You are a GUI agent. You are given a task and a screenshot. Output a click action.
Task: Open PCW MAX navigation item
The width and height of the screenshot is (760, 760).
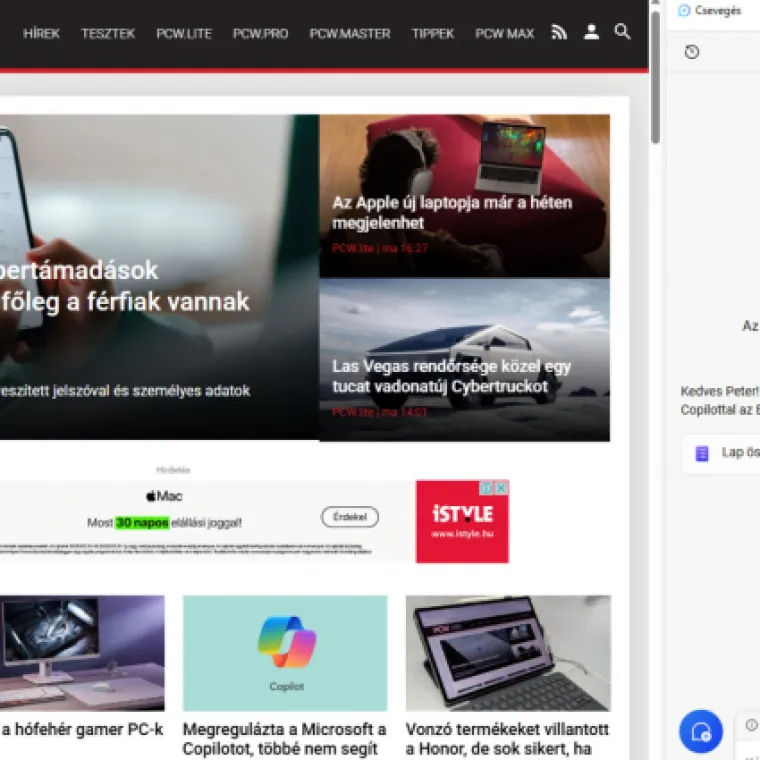(504, 33)
